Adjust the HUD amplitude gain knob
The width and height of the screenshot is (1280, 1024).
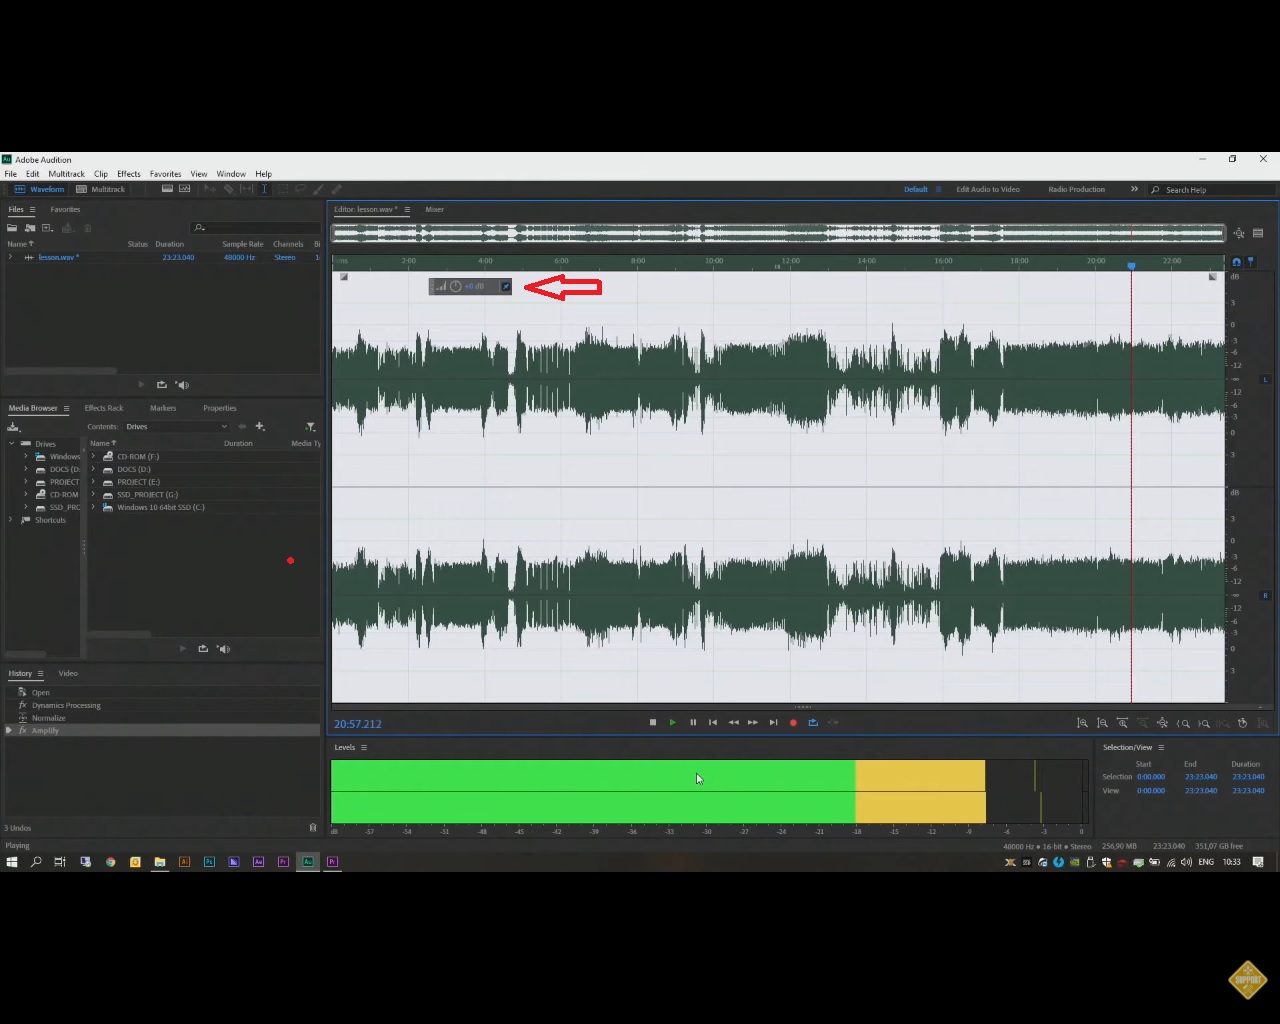click(x=456, y=287)
